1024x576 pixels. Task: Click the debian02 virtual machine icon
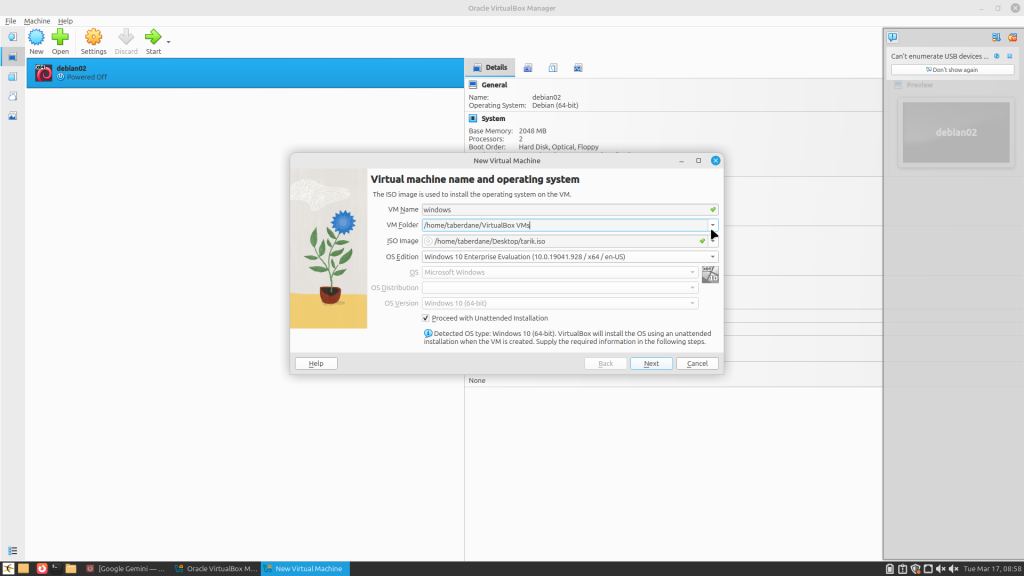pyautogui.click(x=44, y=72)
